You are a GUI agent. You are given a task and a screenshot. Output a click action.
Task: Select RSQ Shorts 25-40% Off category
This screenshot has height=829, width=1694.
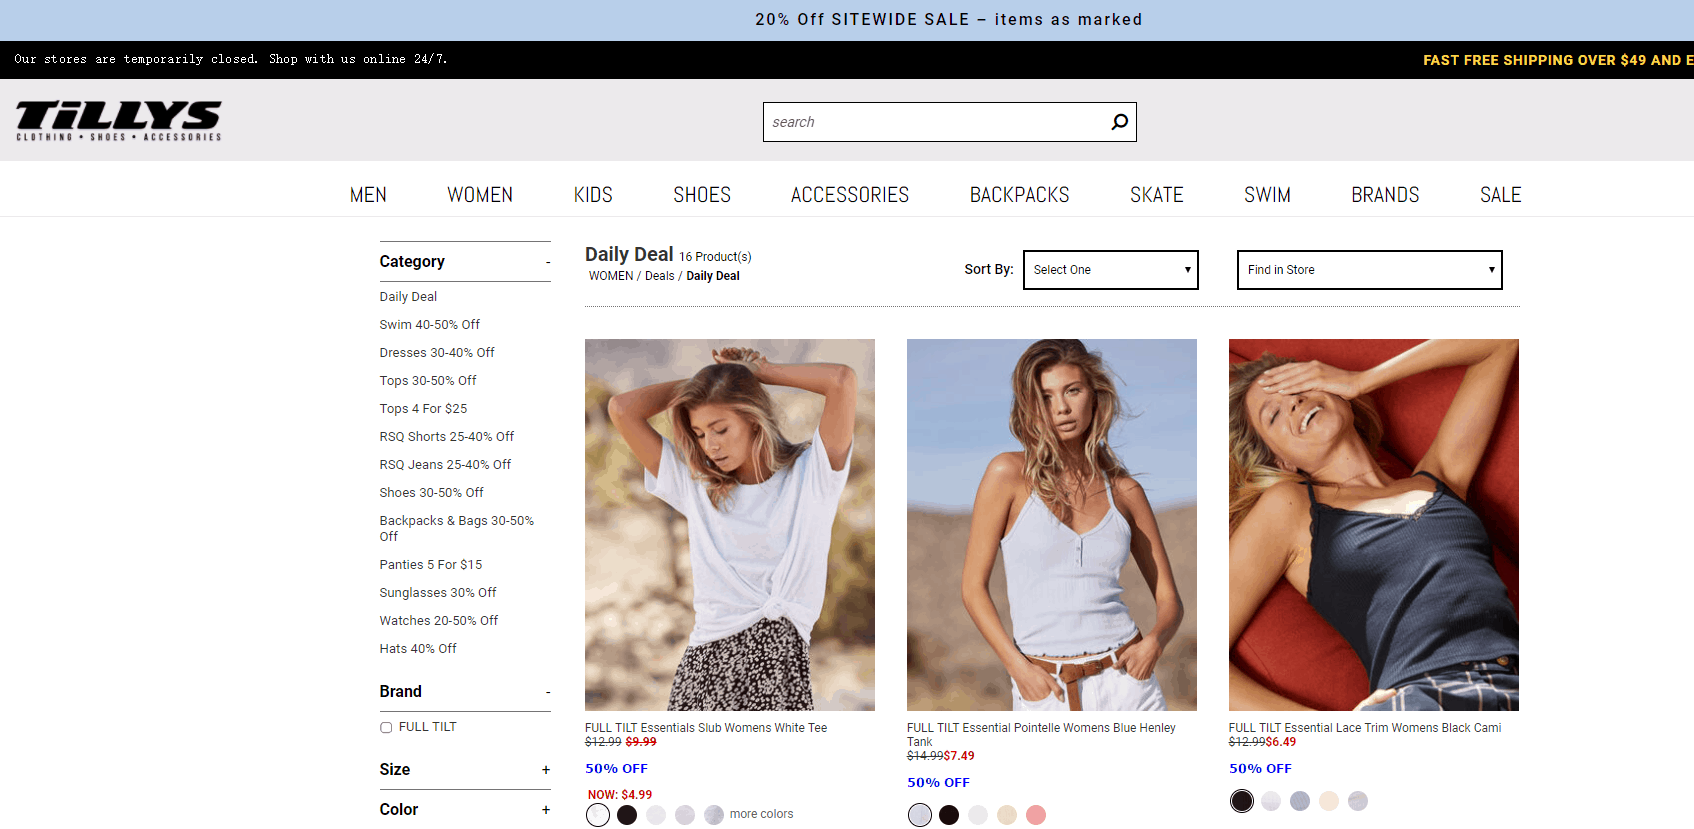click(x=447, y=437)
